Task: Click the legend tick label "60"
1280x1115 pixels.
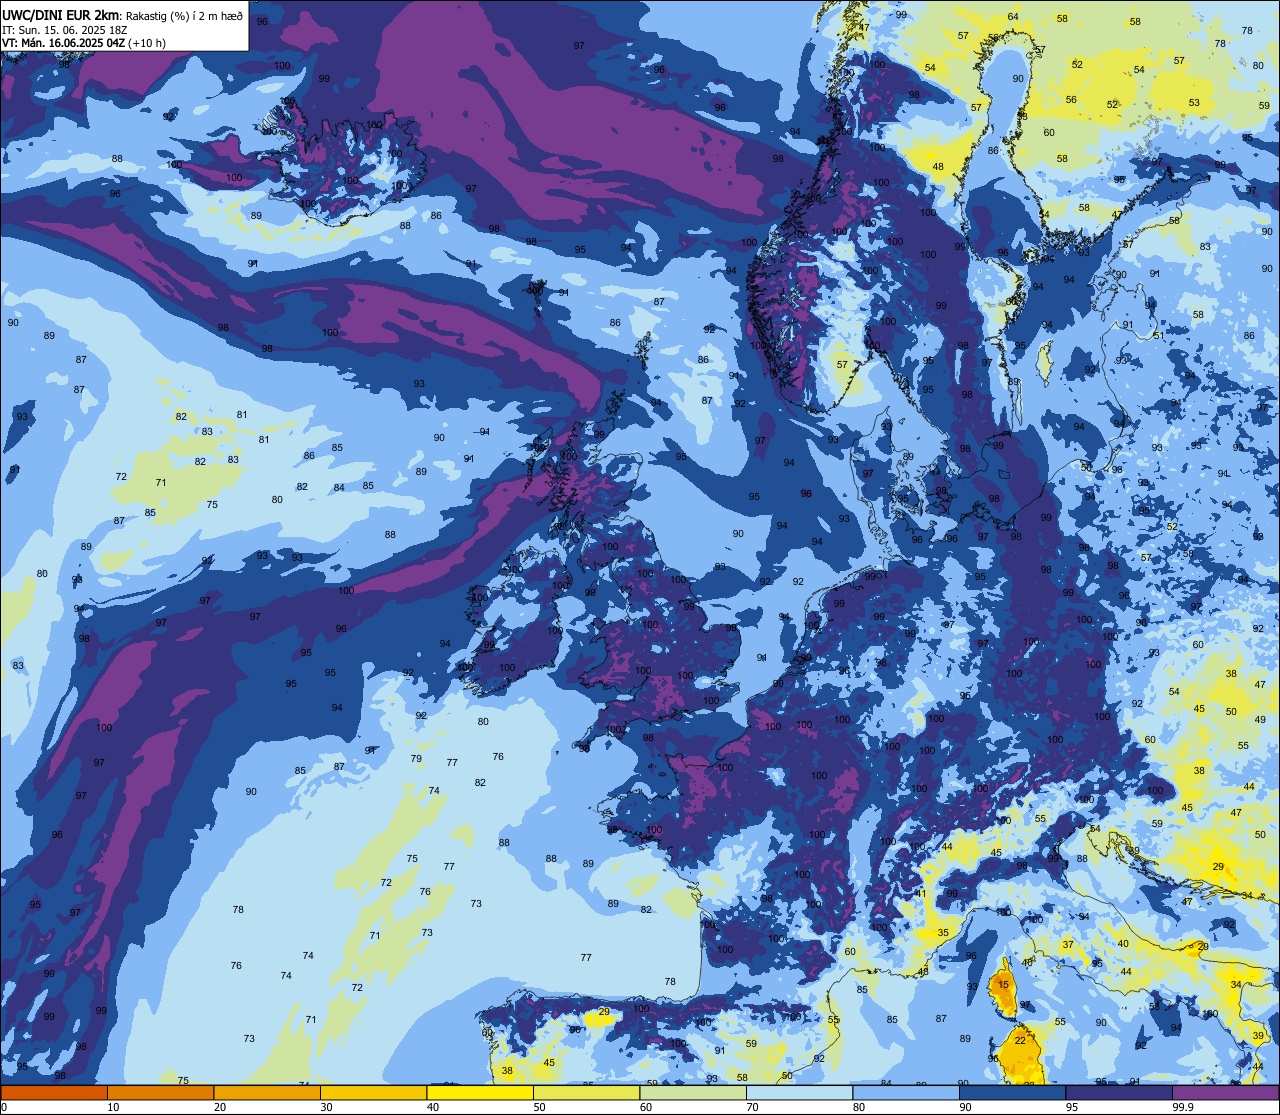Action: coord(646,1107)
